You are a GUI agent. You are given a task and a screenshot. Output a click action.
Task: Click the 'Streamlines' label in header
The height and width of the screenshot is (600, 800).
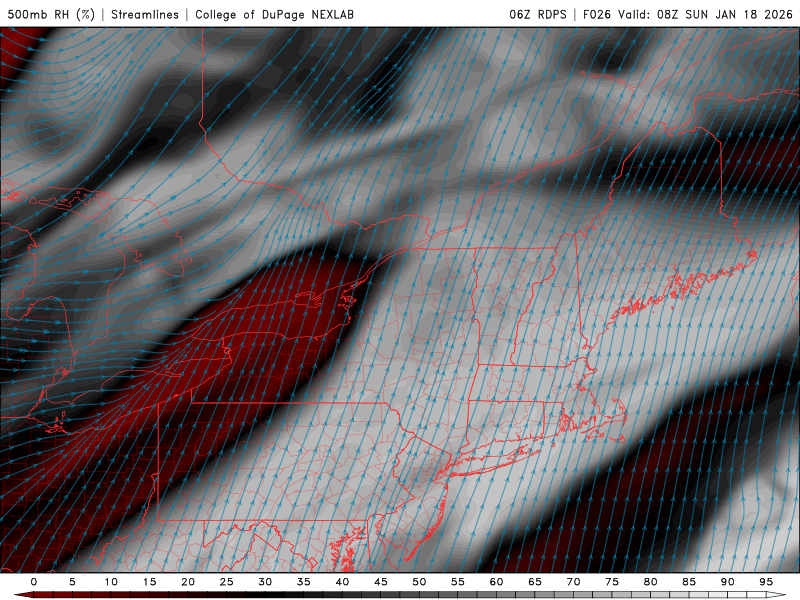coord(145,14)
